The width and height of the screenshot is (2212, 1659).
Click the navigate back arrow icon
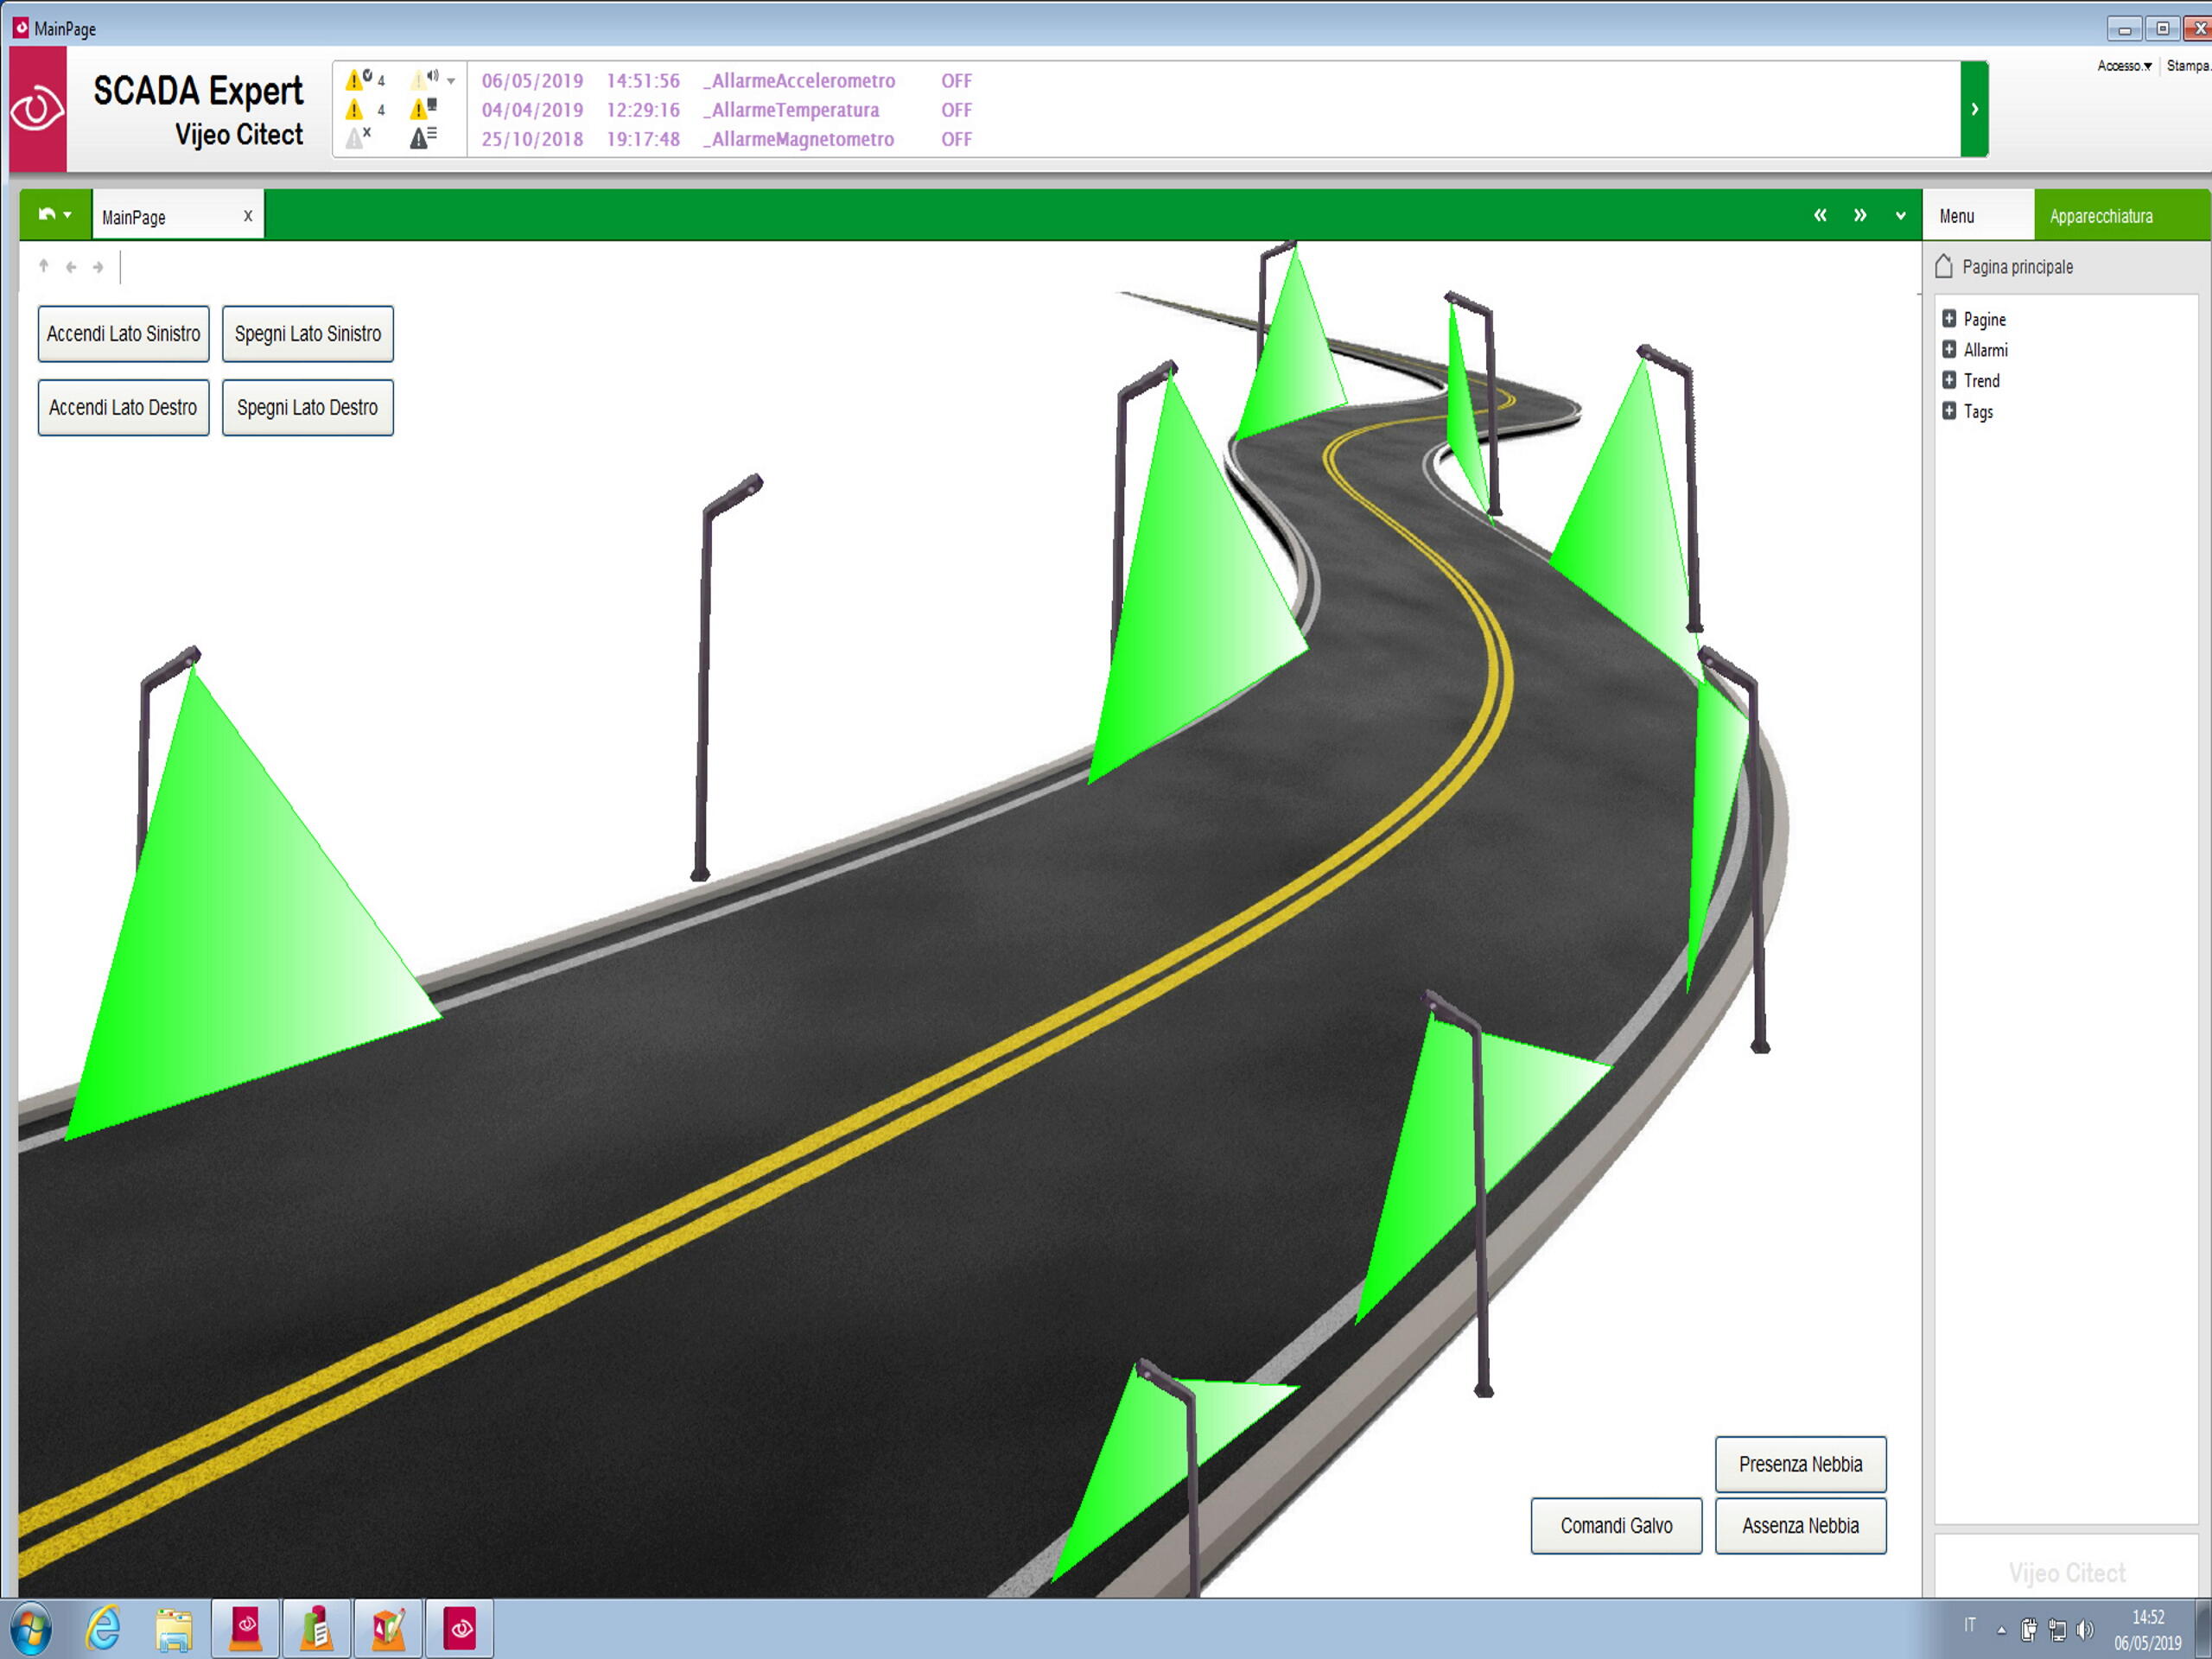71,267
